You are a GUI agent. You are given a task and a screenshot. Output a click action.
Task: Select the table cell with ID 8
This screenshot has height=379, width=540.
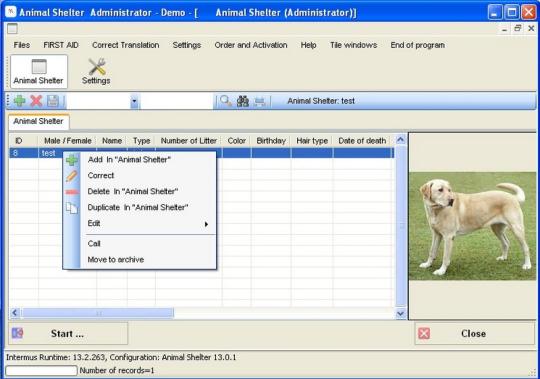[x=24, y=153]
